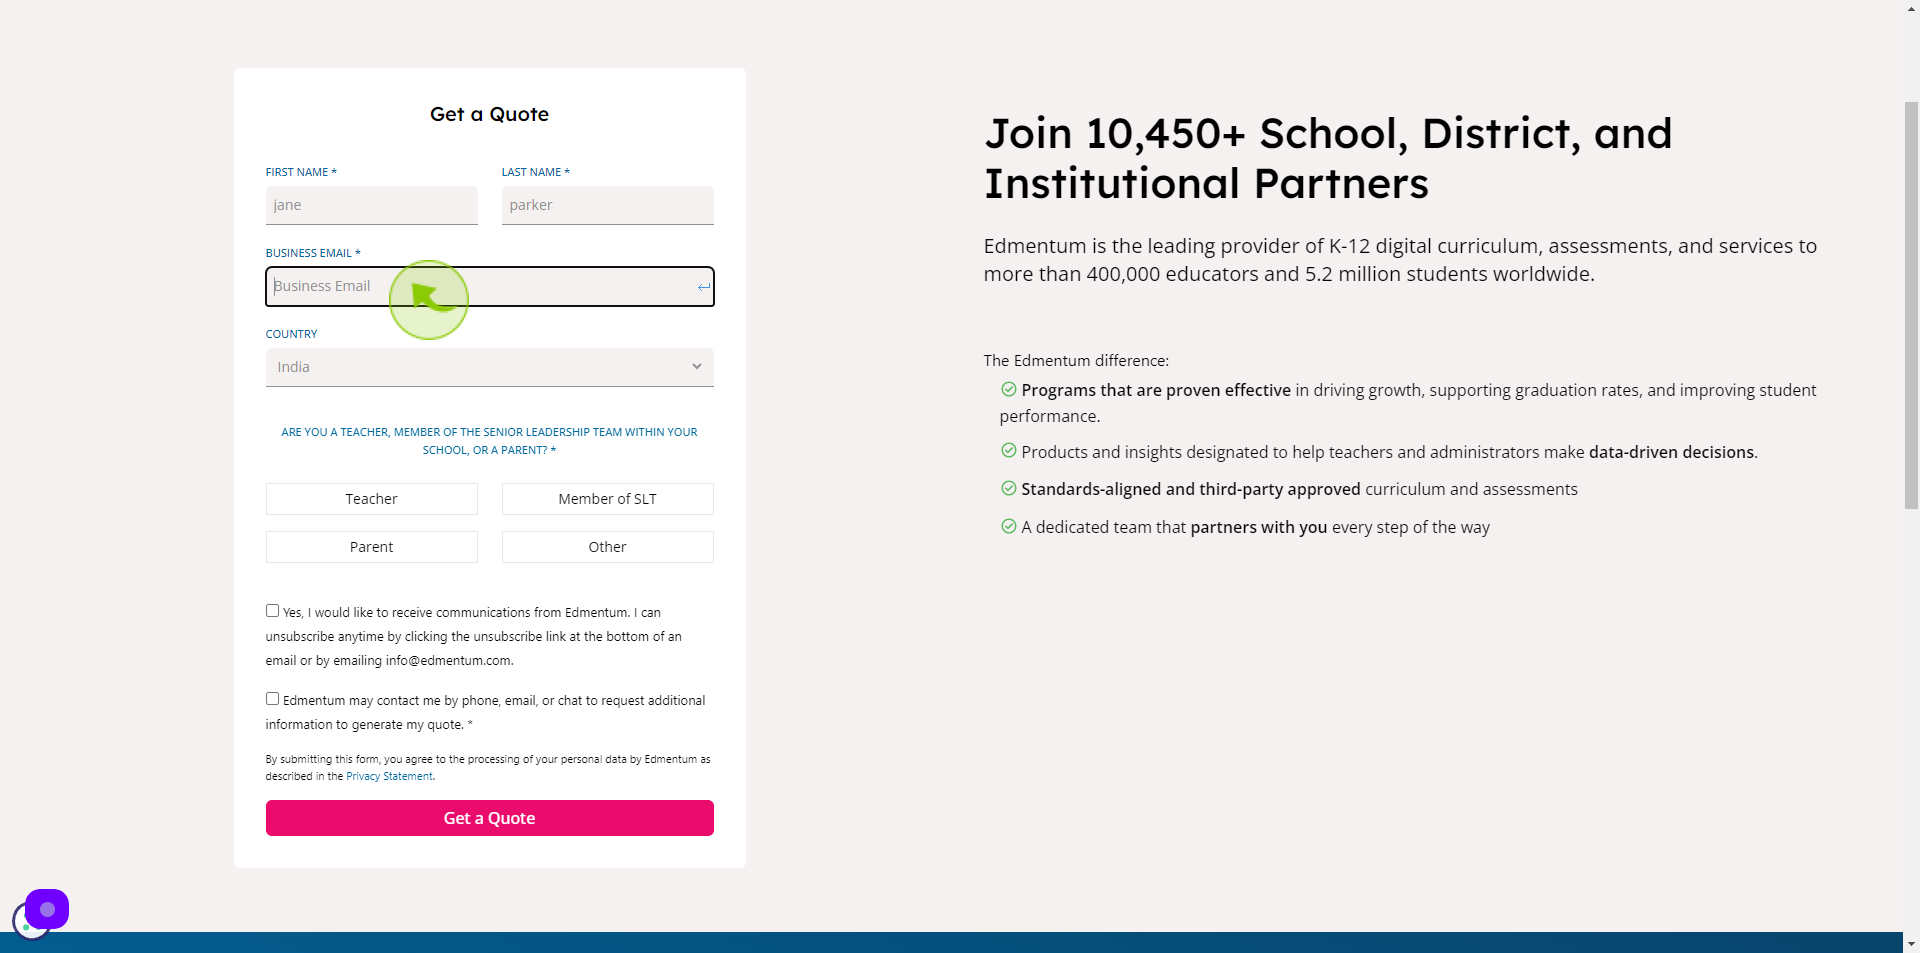Select the Teacher role option

coord(372,499)
